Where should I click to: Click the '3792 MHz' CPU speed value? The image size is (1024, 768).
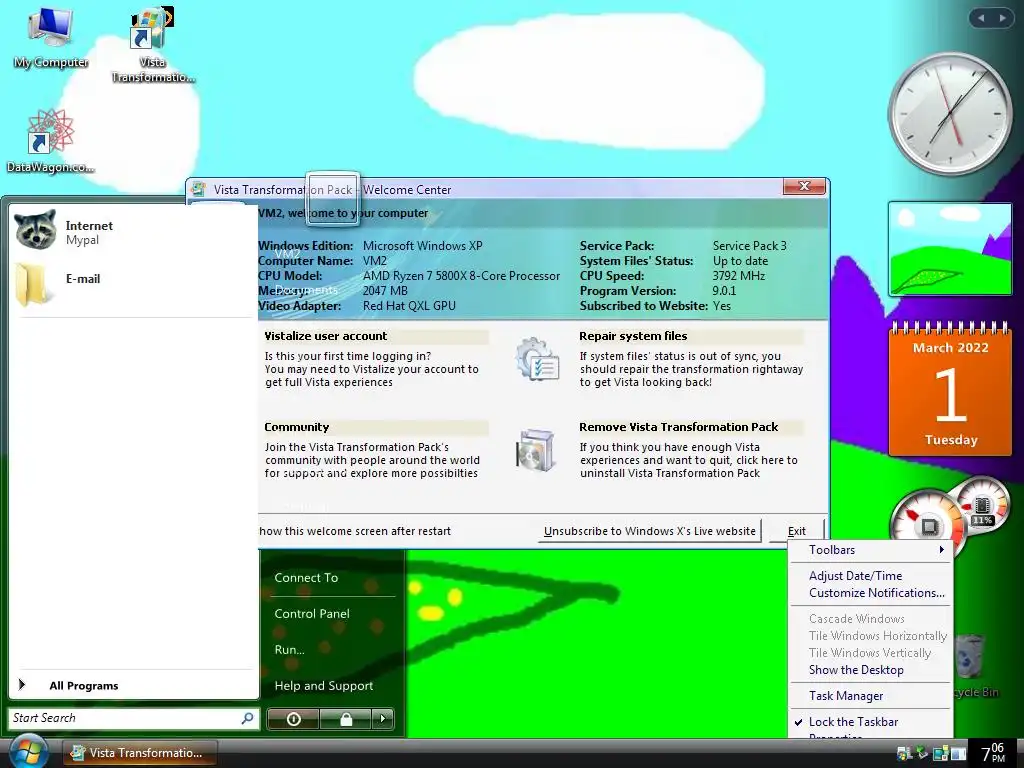pyautogui.click(x=738, y=276)
